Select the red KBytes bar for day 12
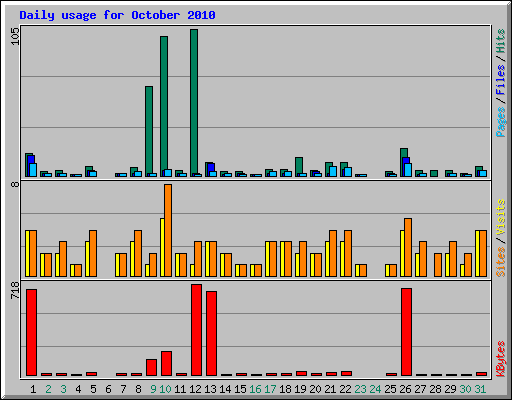This screenshot has height=400, width=512. [196, 330]
